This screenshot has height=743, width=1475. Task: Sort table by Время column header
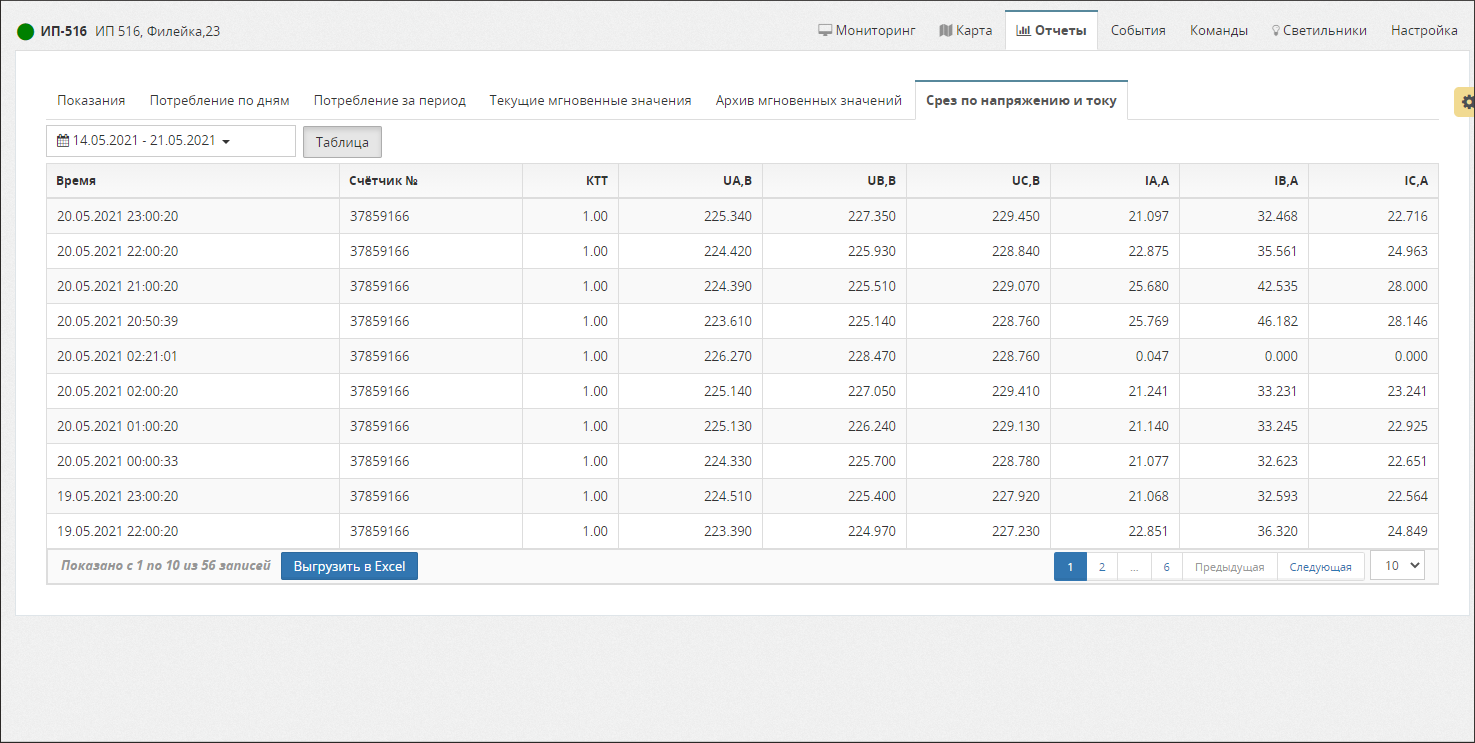coord(76,181)
